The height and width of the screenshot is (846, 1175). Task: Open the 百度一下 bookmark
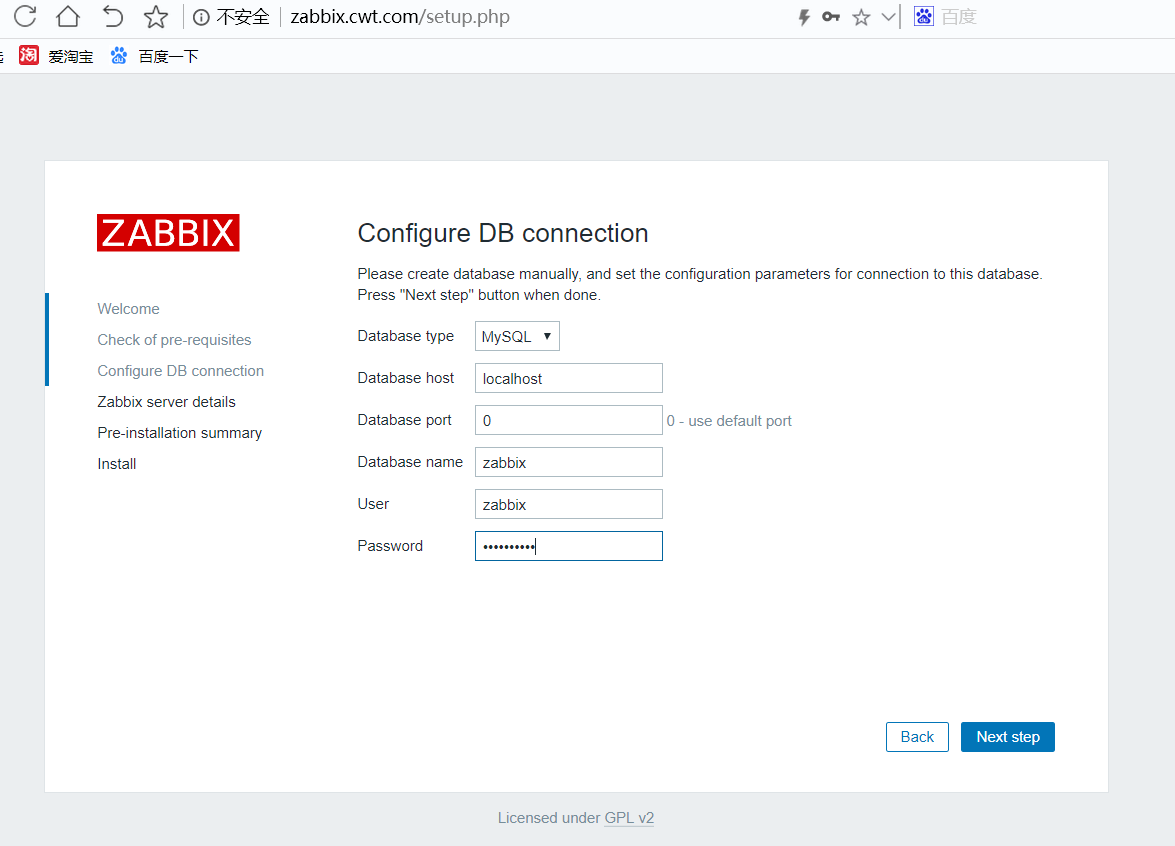(154, 56)
